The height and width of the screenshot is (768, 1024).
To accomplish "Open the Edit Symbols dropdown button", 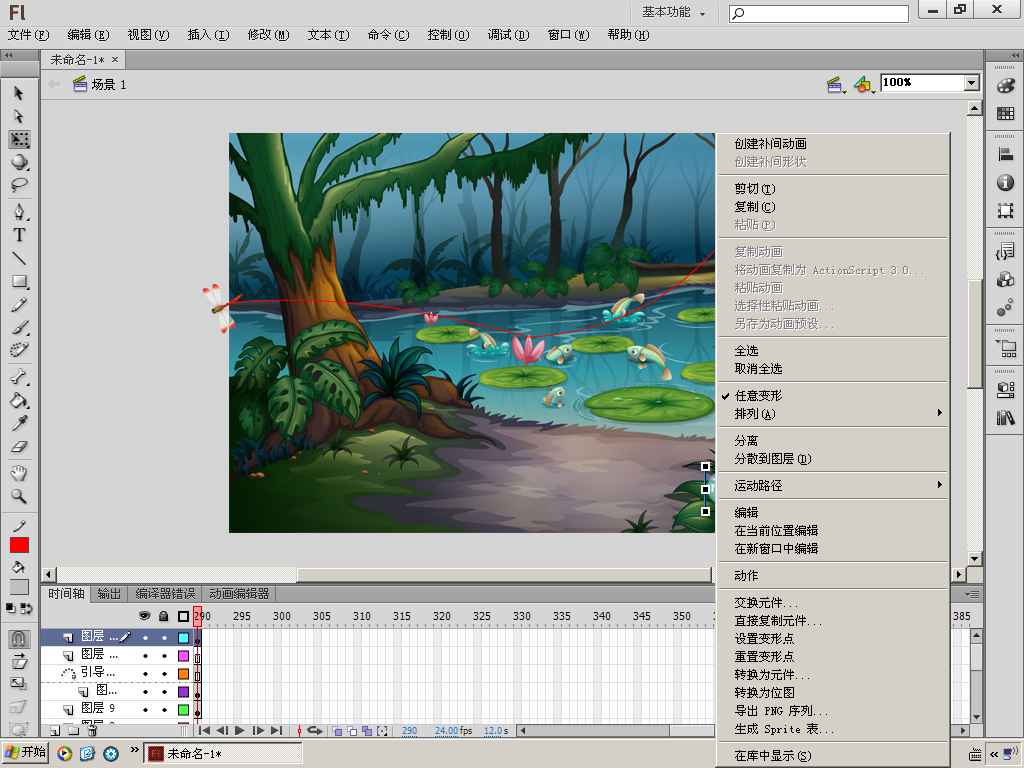I will point(865,85).
